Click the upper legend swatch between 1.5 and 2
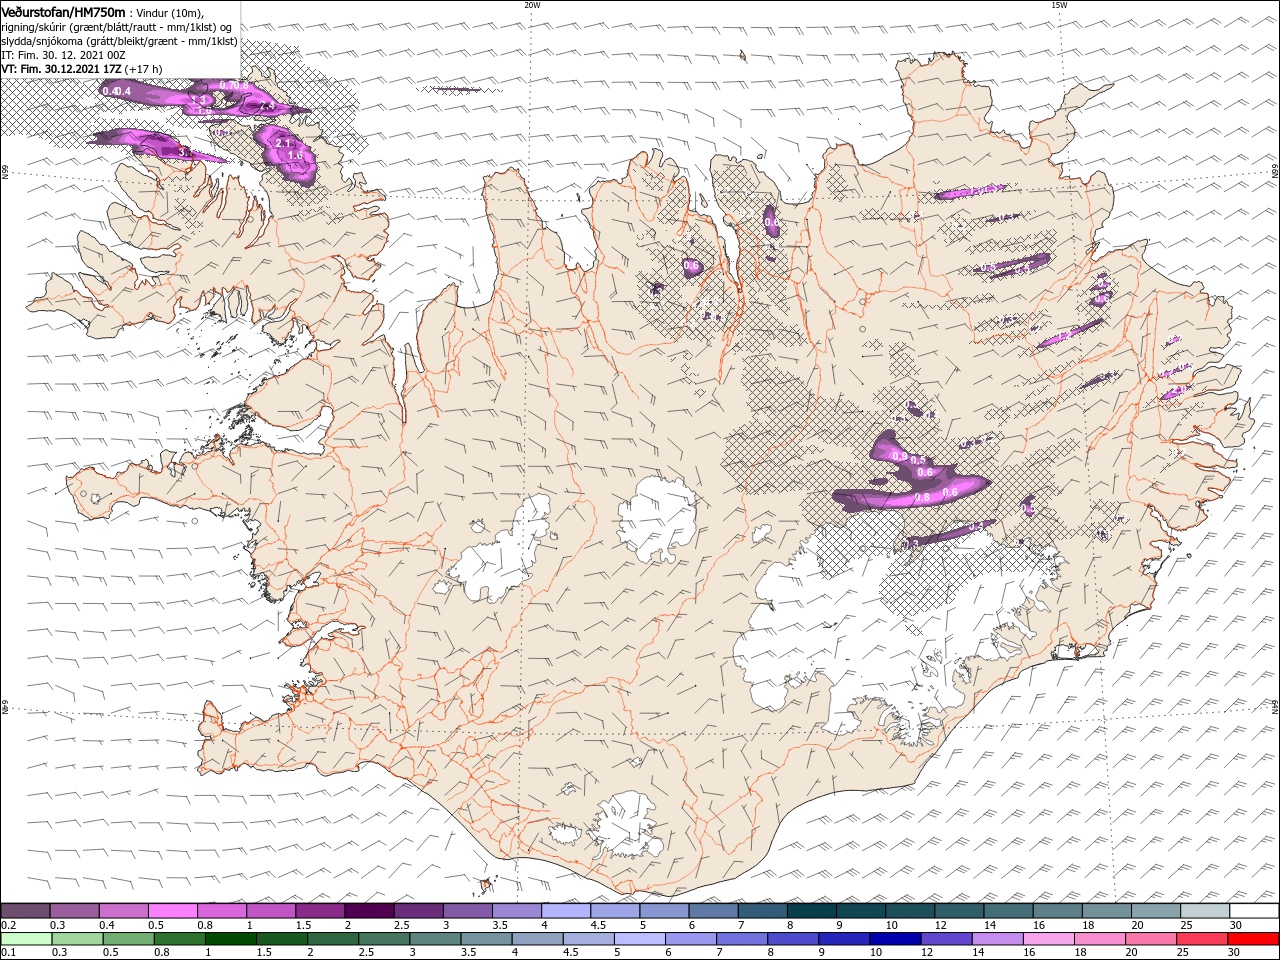The width and height of the screenshot is (1280, 960). coord(320,911)
